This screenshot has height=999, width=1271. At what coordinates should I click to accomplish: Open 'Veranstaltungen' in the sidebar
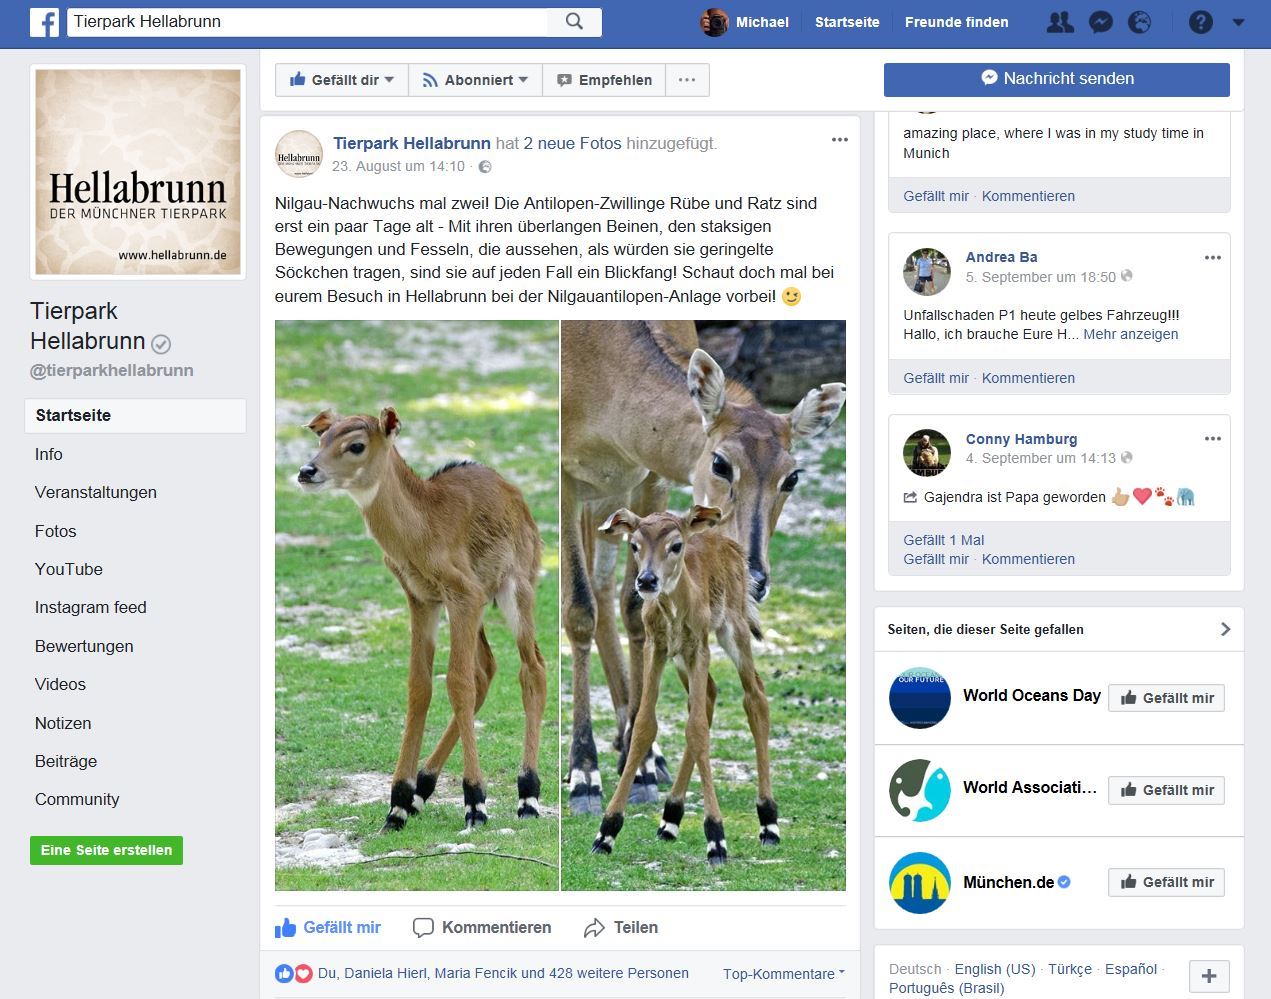pos(96,492)
